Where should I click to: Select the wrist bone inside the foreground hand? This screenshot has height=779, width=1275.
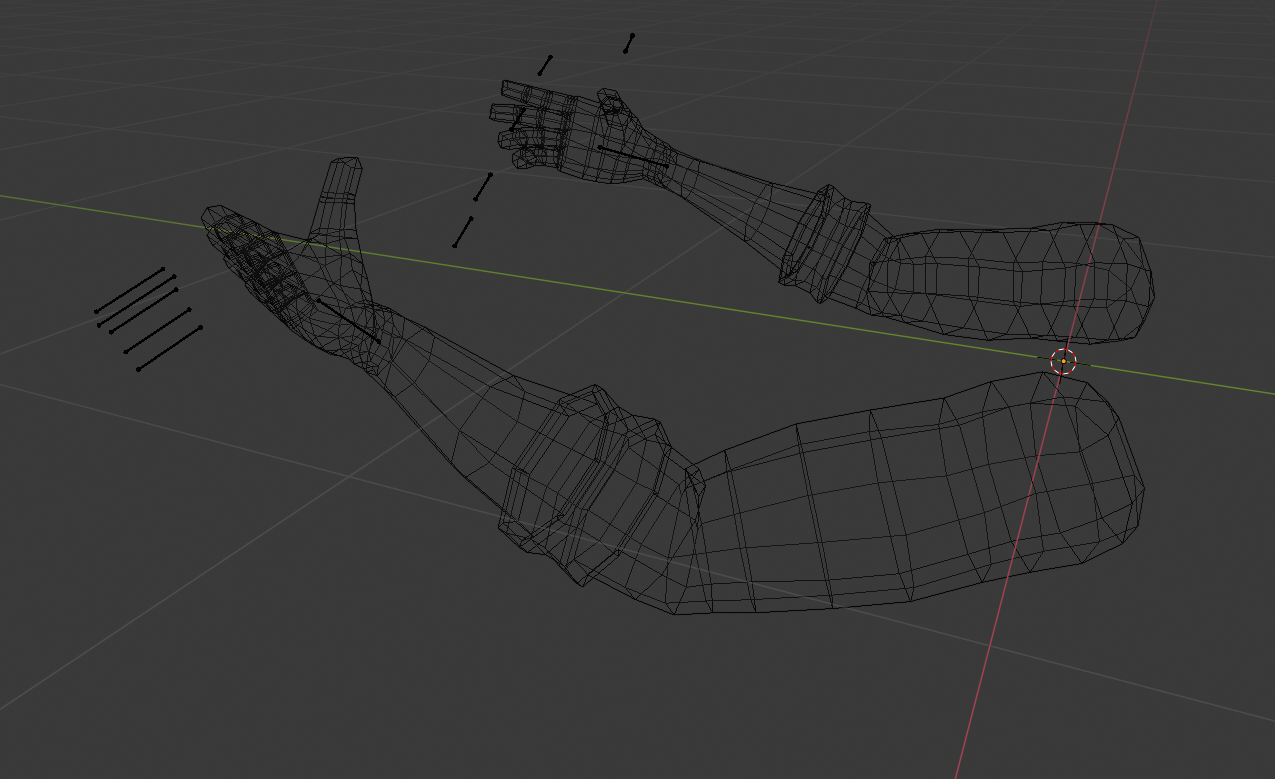[x=349, y=321]
